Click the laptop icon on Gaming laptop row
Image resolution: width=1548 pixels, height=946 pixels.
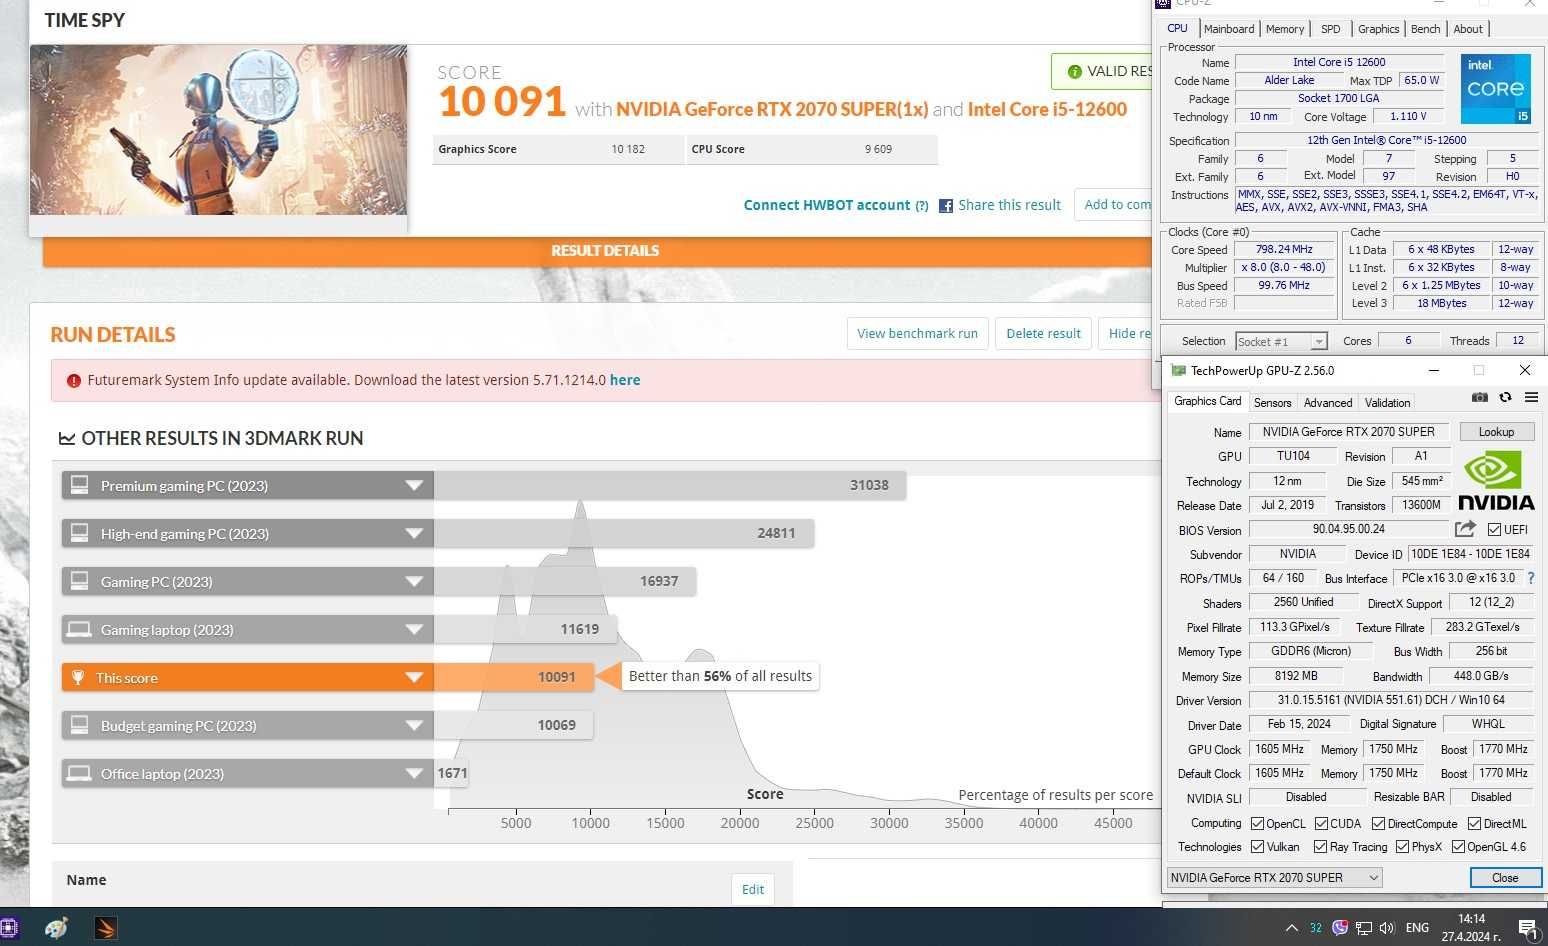click(x=79, y=629)
